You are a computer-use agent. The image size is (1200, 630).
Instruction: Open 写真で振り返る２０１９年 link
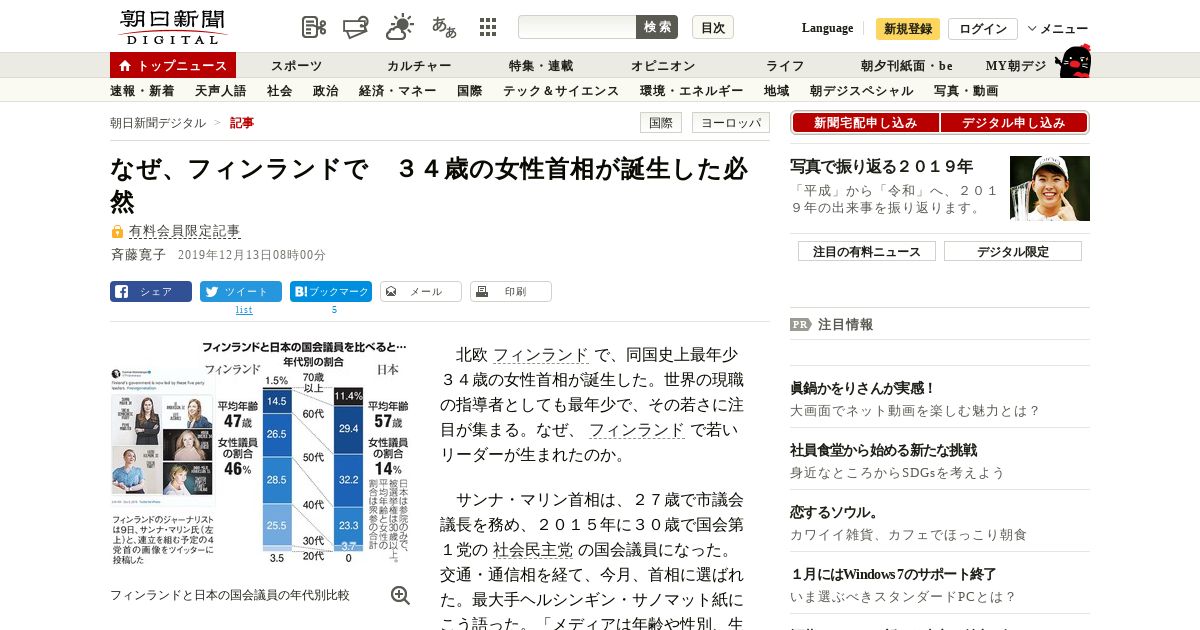click(881, 166)
